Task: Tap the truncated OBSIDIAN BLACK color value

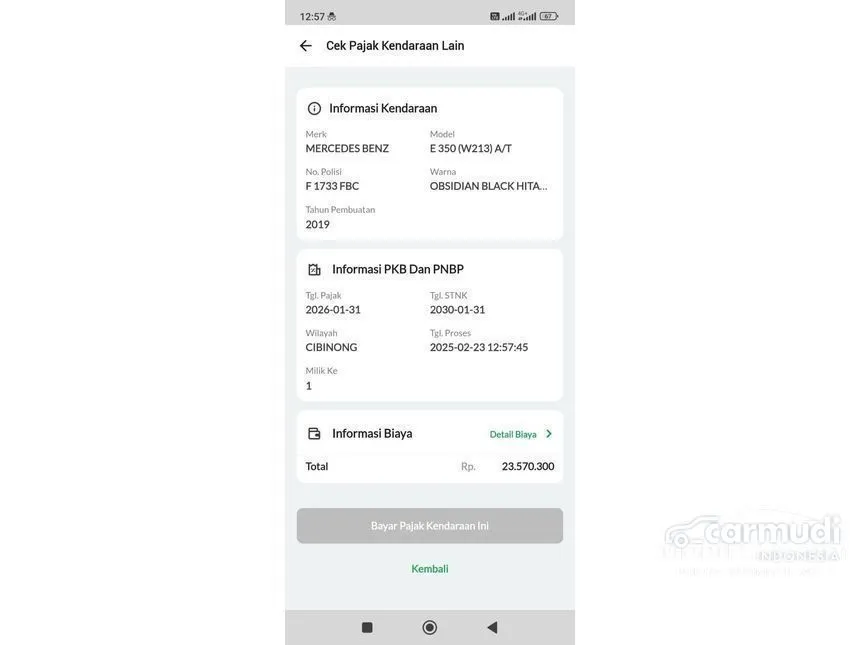Action: 488,186
